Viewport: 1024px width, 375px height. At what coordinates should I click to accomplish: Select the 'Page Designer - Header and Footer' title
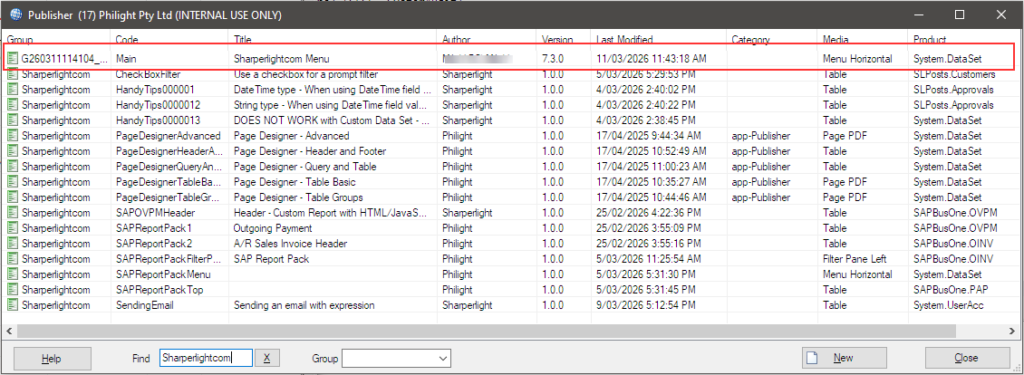point(310,151)
